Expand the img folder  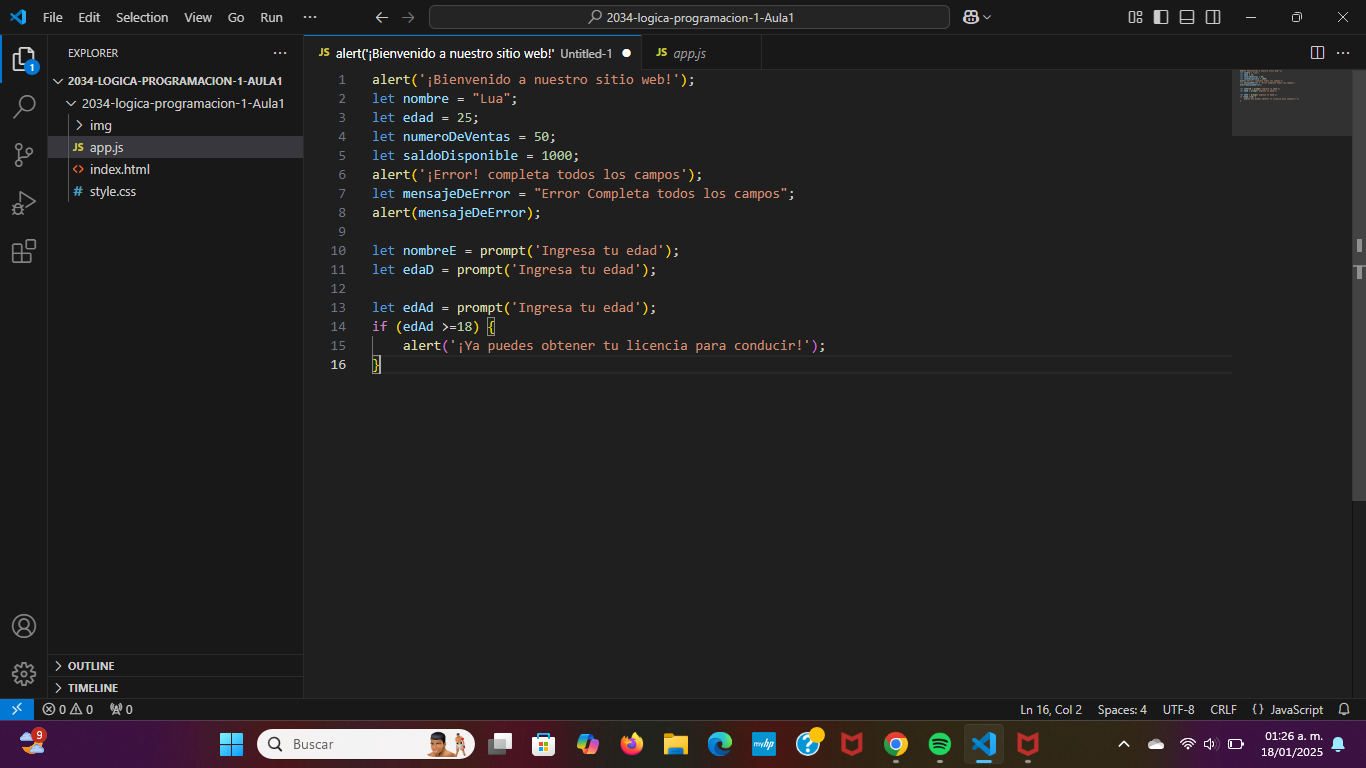point(175,125)
